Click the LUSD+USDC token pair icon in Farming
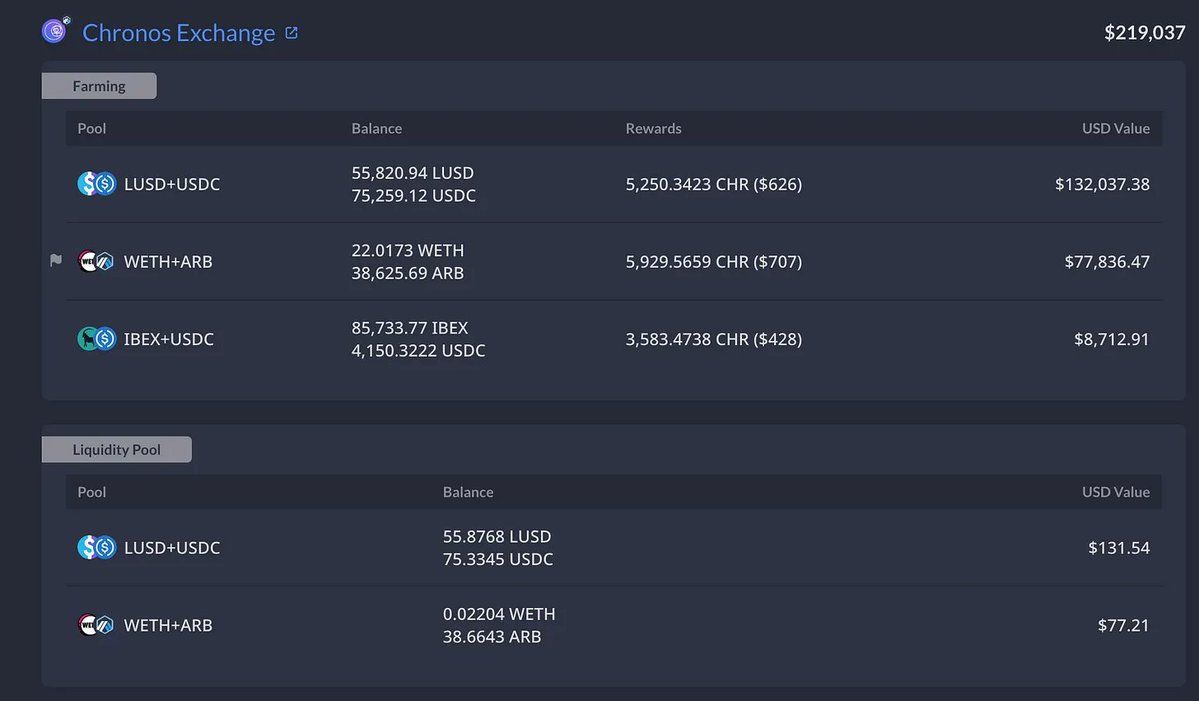The width and height of the screenshot is (1199, 701). [96, 183]
